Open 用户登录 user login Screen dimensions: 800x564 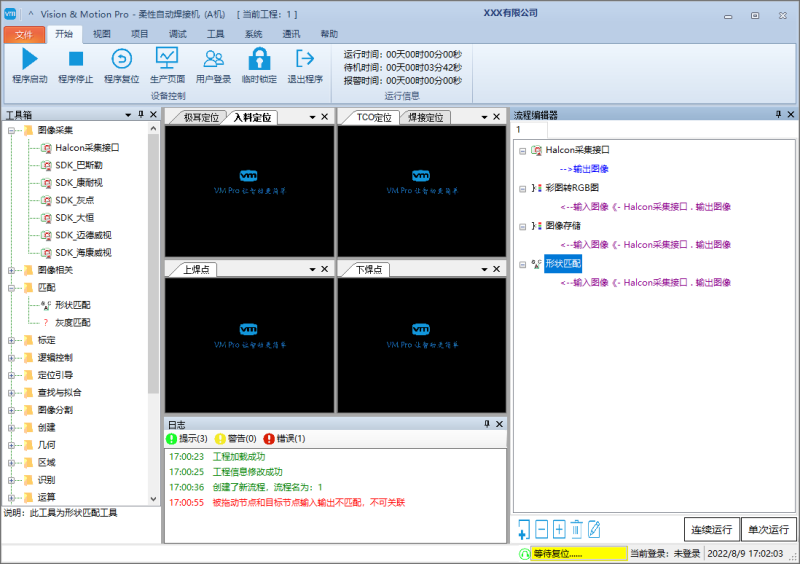(x=213, y=59)
